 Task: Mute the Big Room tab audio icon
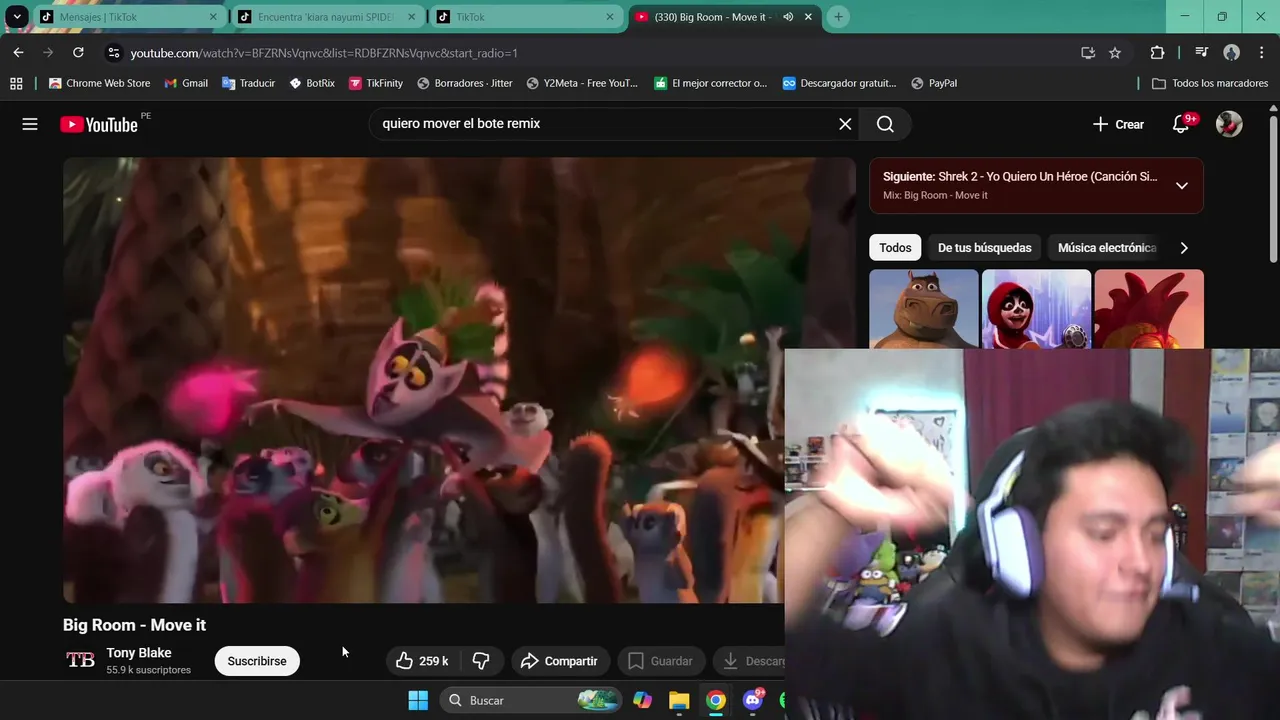(788, 17)
